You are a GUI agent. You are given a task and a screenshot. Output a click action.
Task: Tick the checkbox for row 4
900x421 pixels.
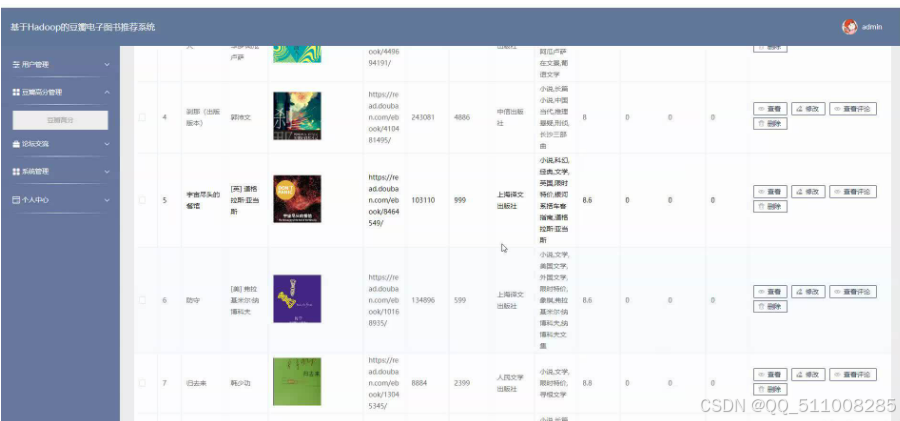coord(142,117)
